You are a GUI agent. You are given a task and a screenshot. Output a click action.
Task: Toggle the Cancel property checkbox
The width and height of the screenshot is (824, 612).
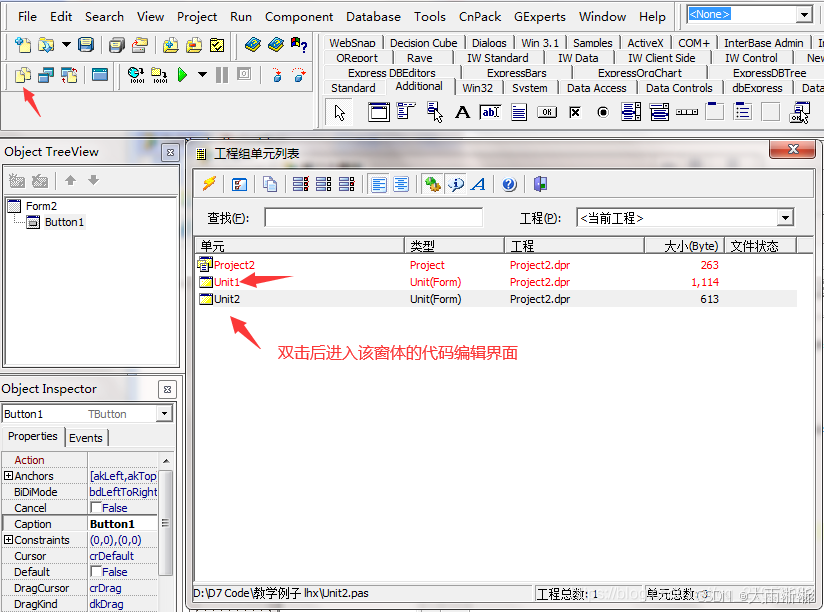96,507
